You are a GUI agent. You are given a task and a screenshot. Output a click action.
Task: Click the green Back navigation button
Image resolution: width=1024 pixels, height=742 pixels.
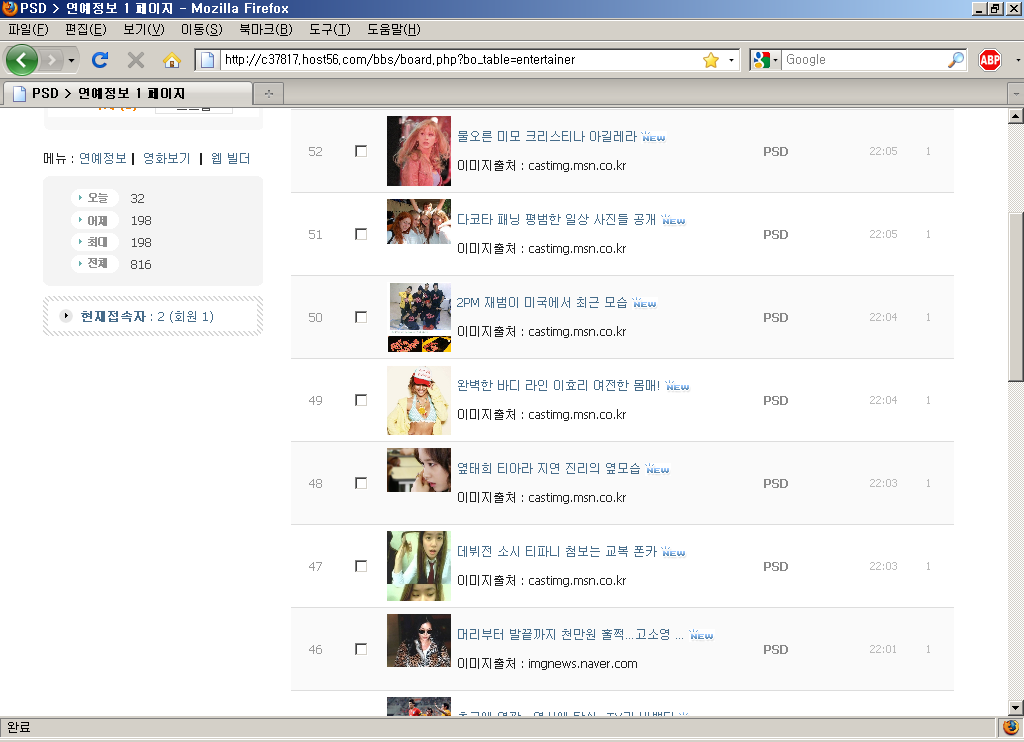[x=22, y=60]
